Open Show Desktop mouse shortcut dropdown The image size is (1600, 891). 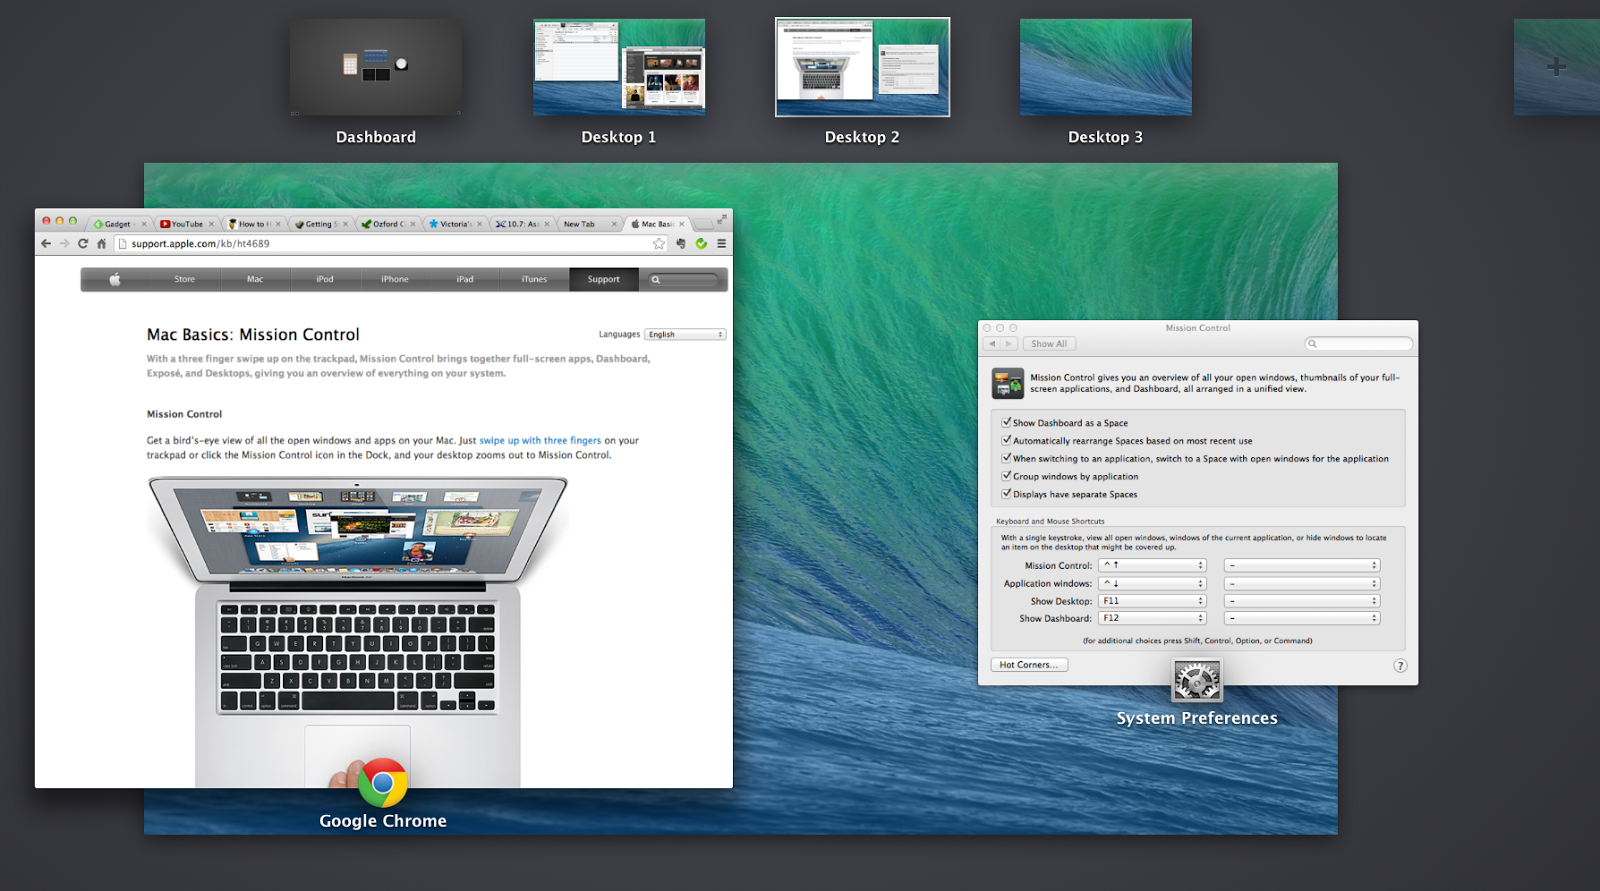click(1302, 601)
